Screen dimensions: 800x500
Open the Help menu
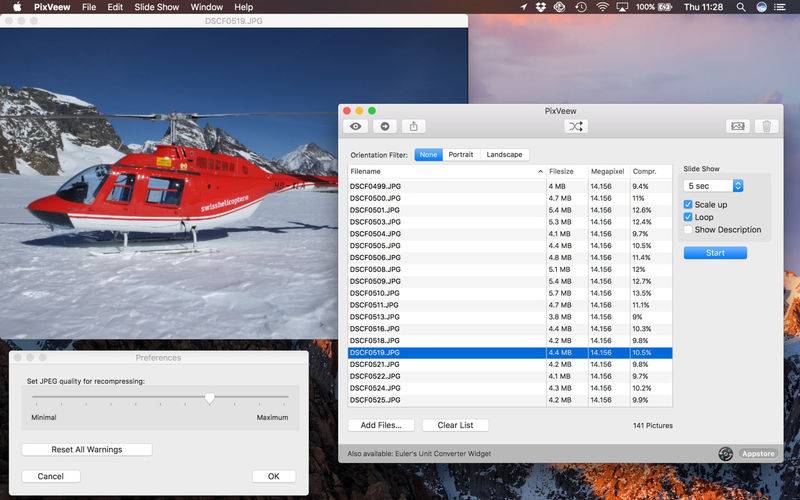[x=243, y=7]
